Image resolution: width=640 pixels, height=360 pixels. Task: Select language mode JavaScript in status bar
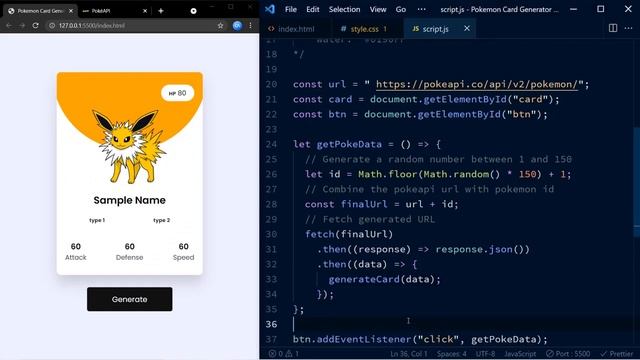click(520, 354)
